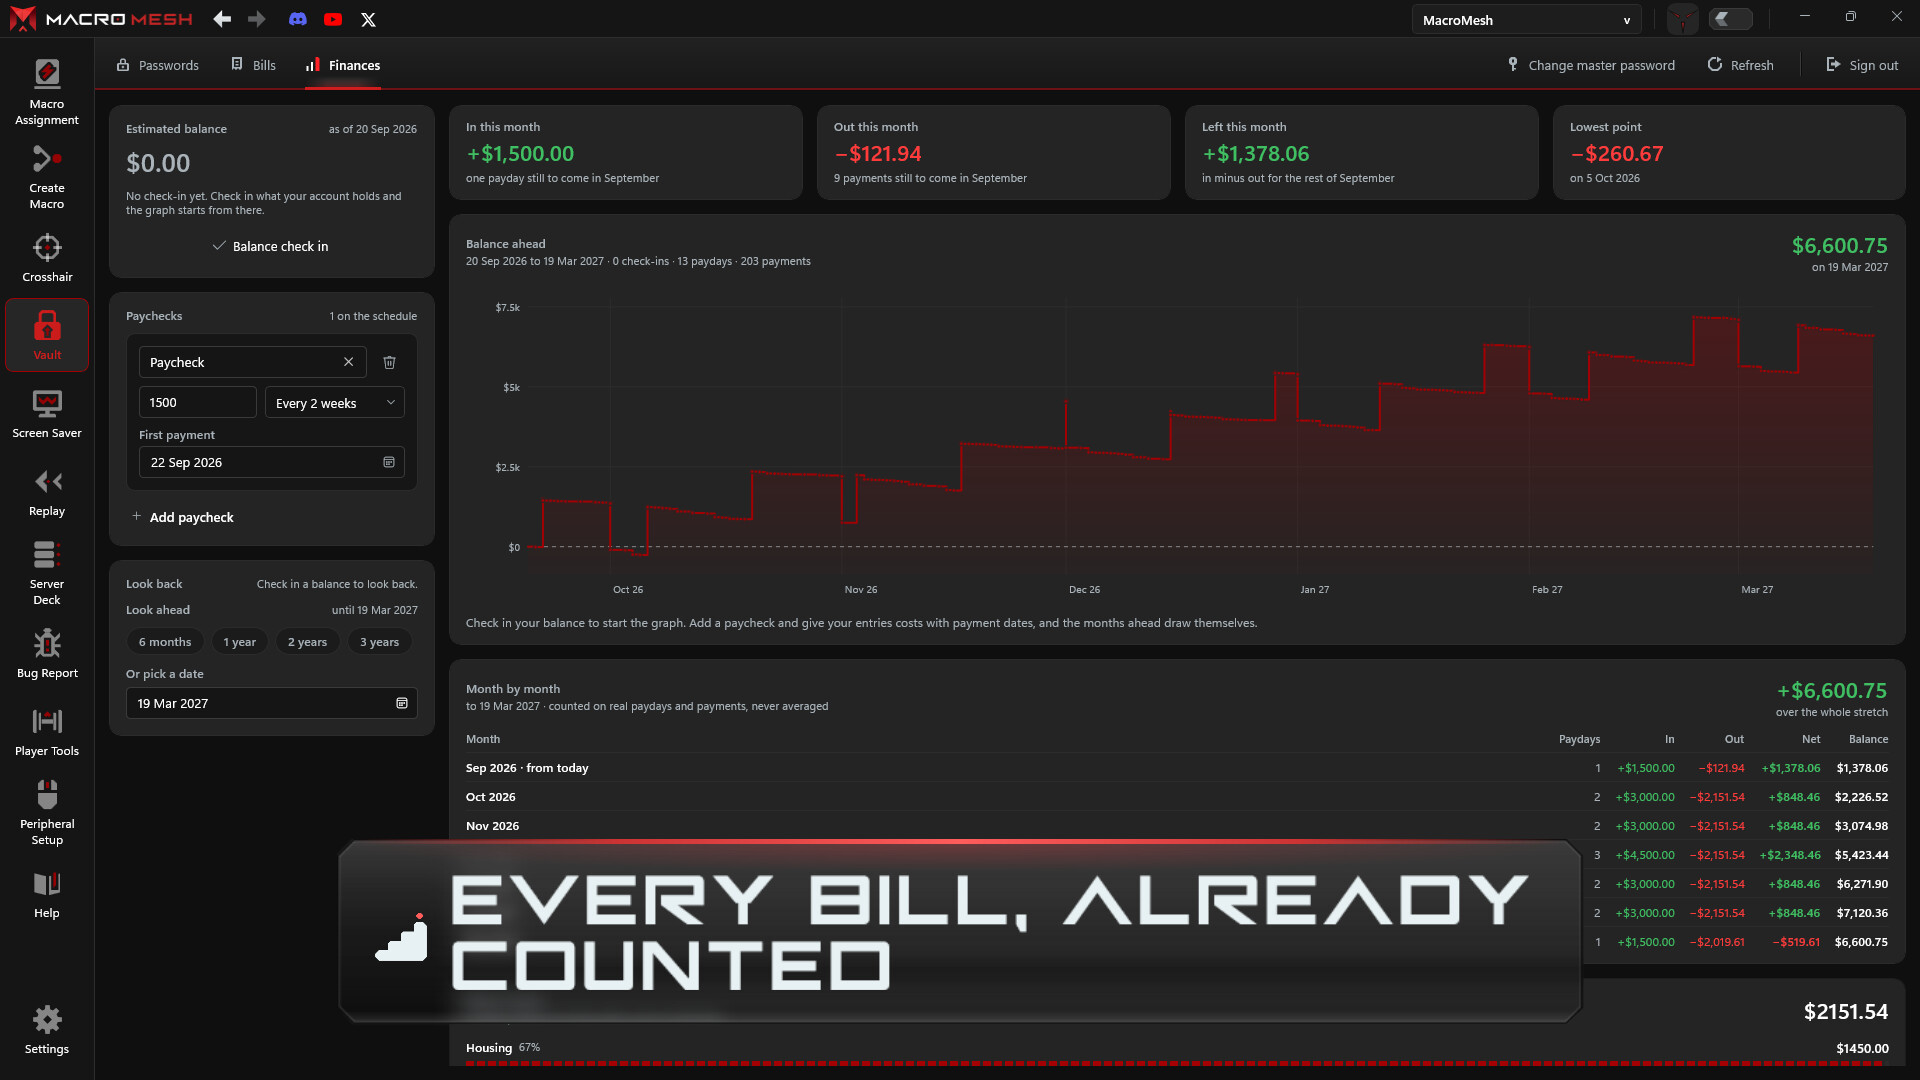
Task: Click Sign out
Action: pyautogui.click(x=1862, y=65)
